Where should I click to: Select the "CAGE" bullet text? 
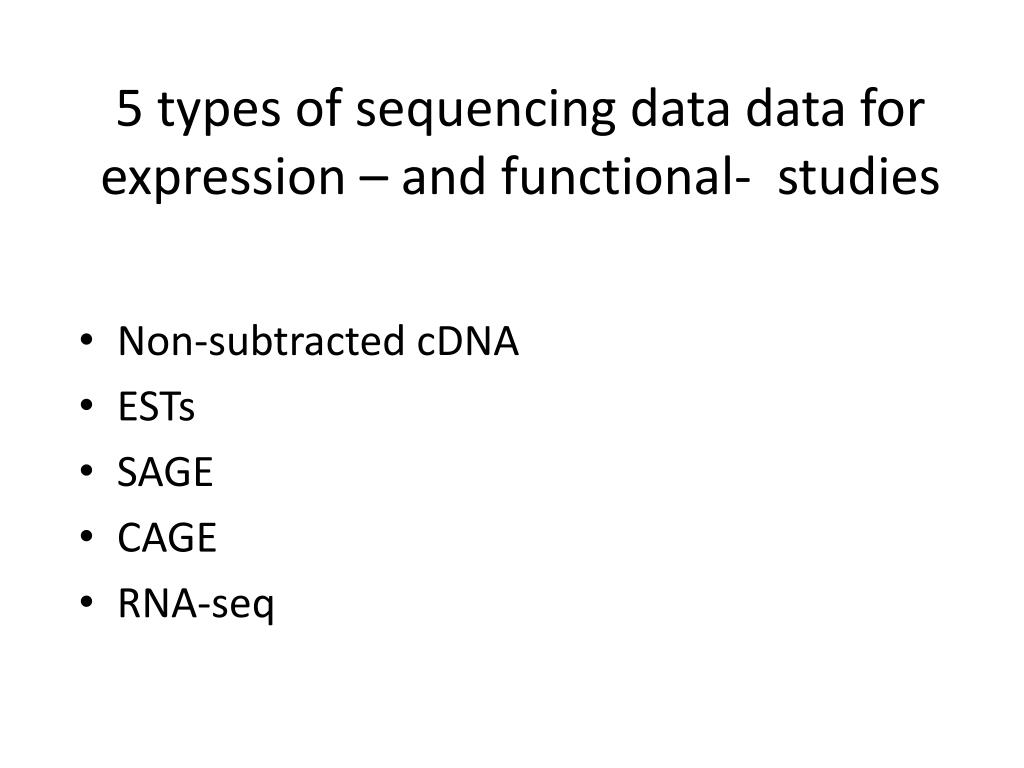[x=167, y=537]
